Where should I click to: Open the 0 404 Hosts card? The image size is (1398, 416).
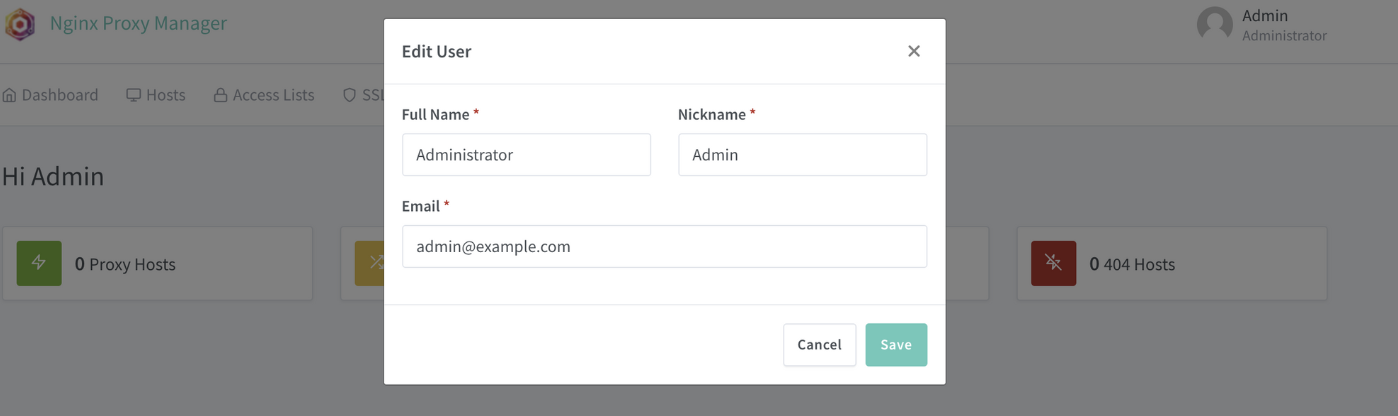tap(1172, 263)
